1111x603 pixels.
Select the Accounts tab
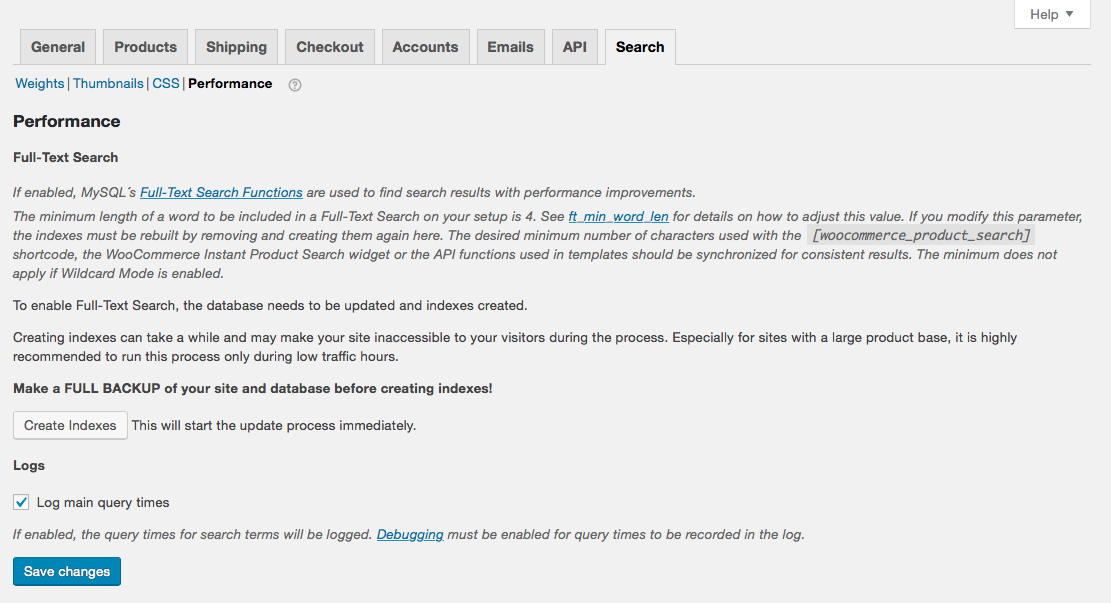pyautogui.click(x=425, y=47)
